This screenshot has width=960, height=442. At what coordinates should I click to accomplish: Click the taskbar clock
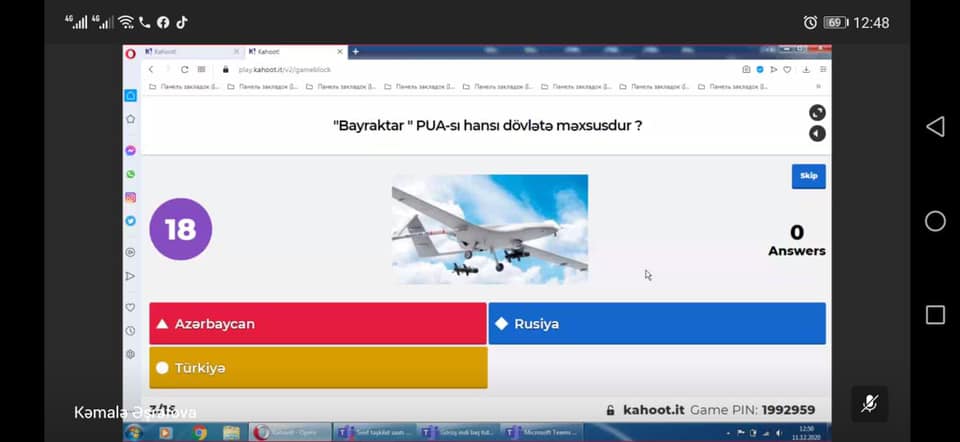point(806,433)
